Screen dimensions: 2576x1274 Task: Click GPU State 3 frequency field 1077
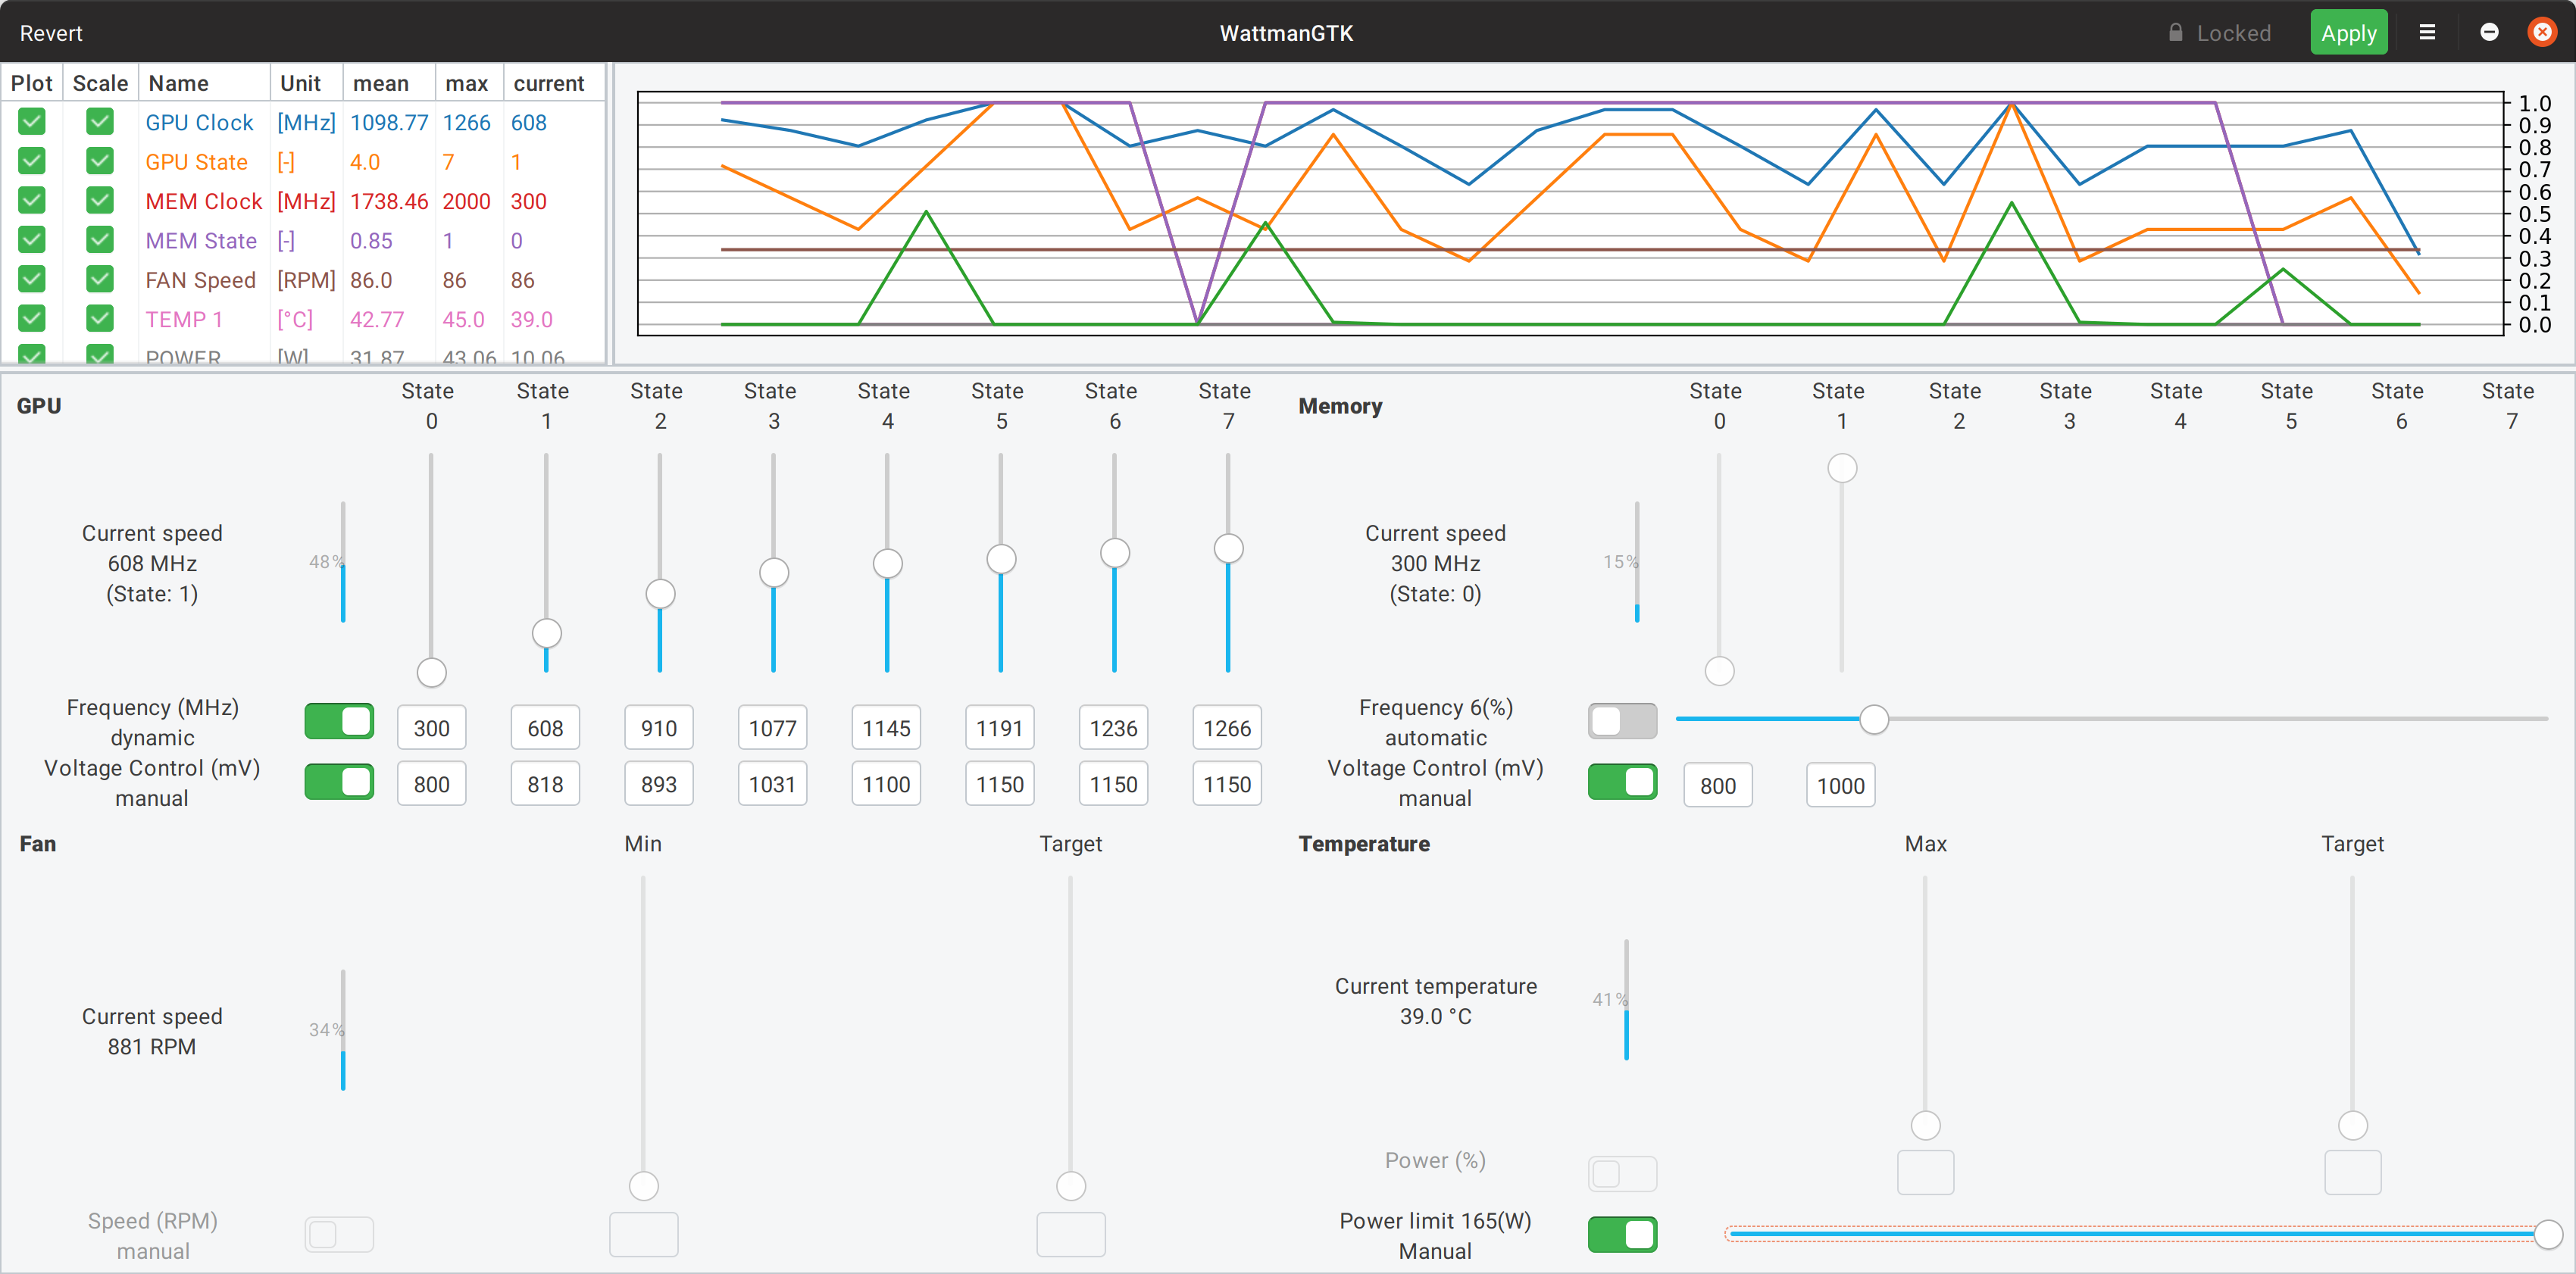[772, 728]
